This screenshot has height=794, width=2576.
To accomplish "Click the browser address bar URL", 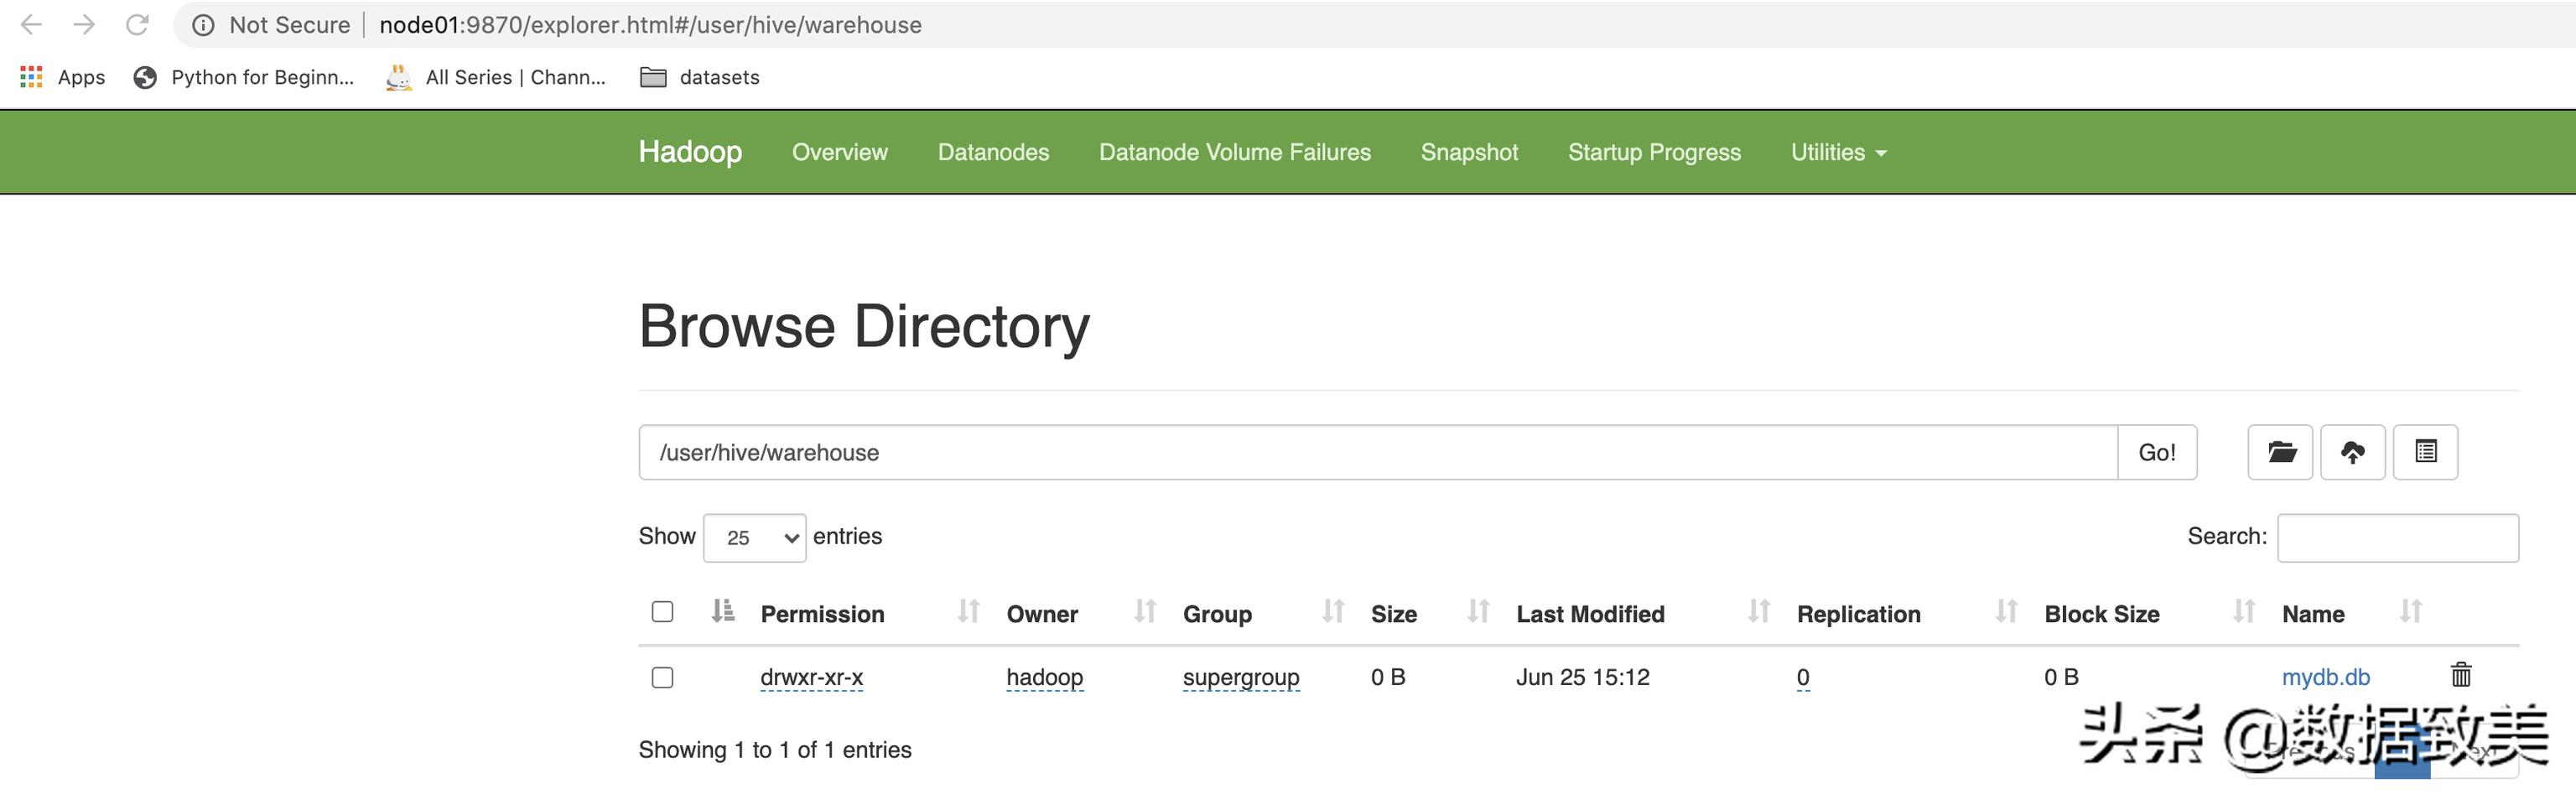I will tap(650, 25).
